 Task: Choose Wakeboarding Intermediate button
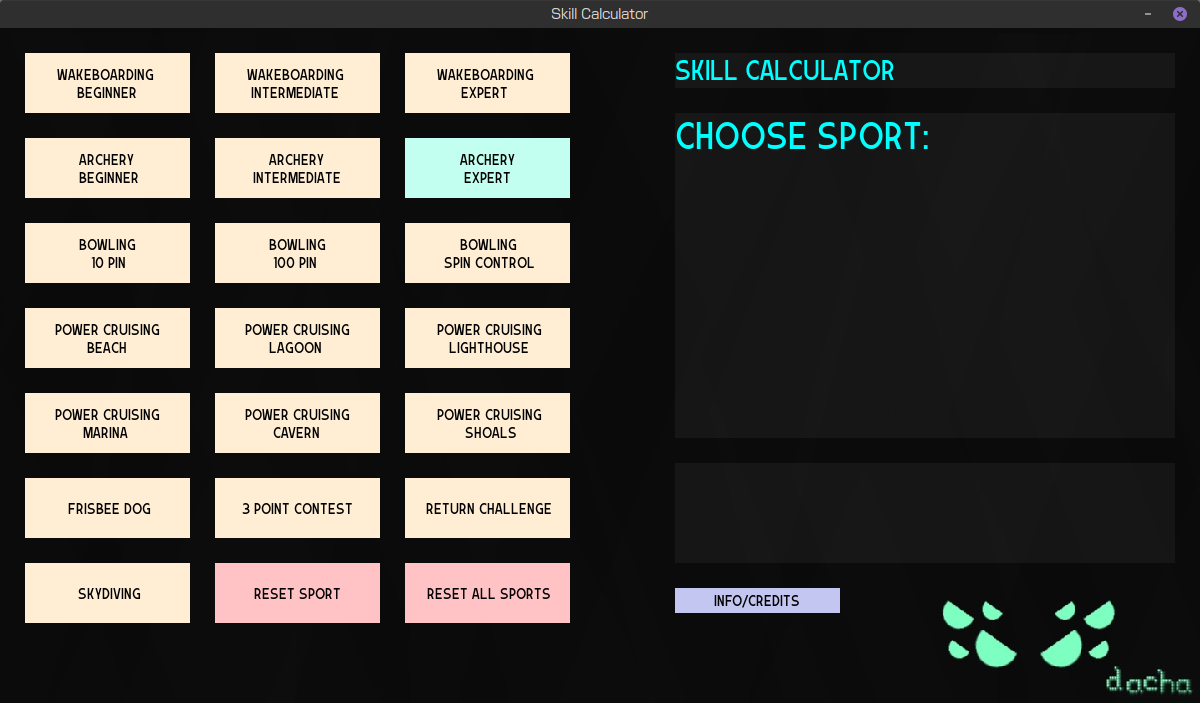pyautogui.click(x=297, y=83)
